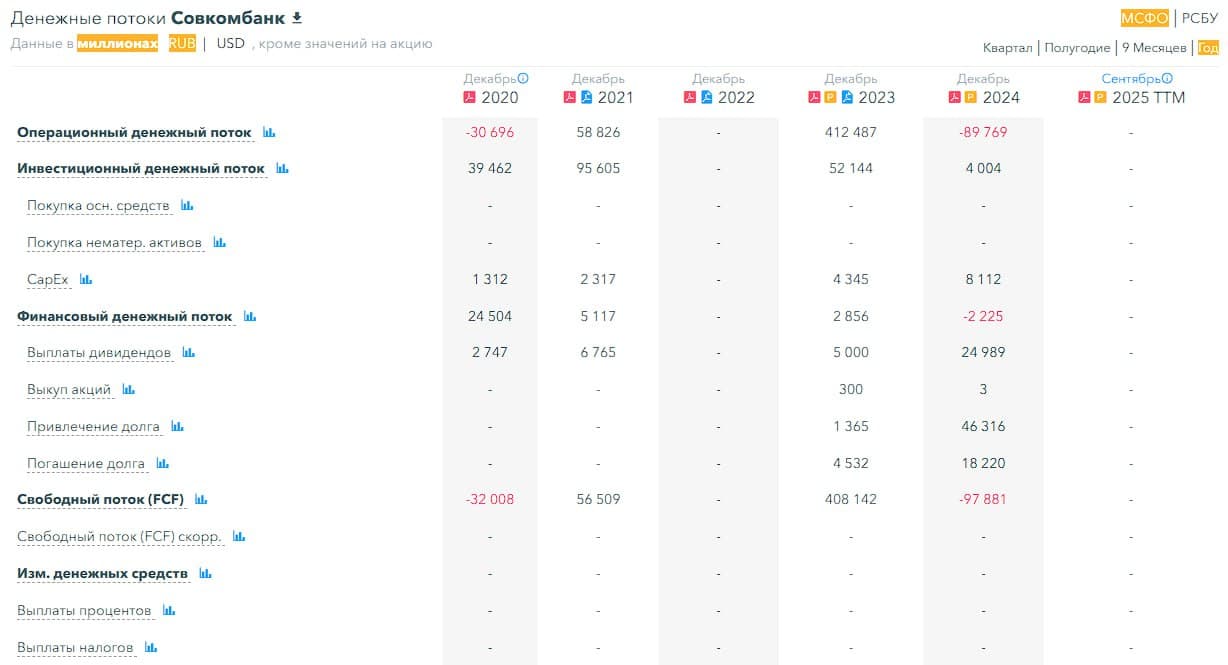Click info icon next to Сентябрь

[1167, 78]
